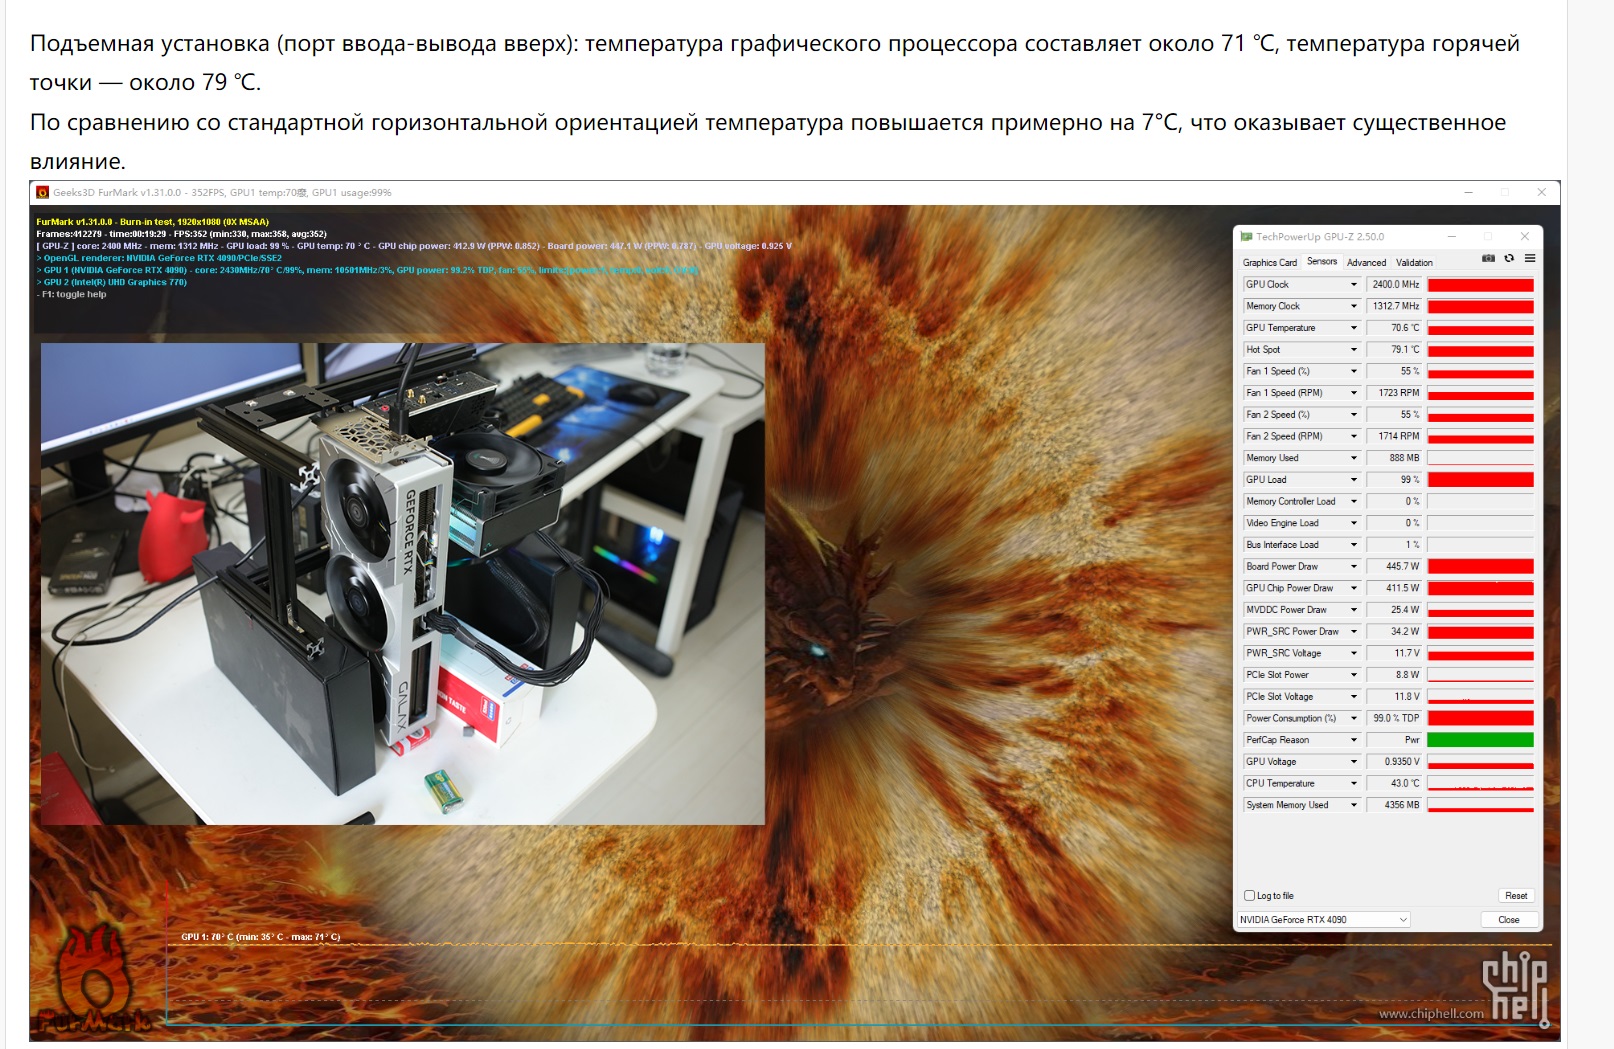The image size is (1614, 1049).
Task: Click the Fan 2 Speed value 1714 RPM
Action: 1394,436
